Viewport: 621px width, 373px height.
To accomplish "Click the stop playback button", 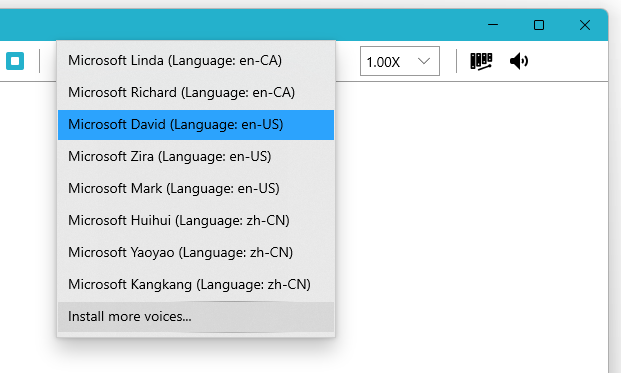I will pos(15,61).
